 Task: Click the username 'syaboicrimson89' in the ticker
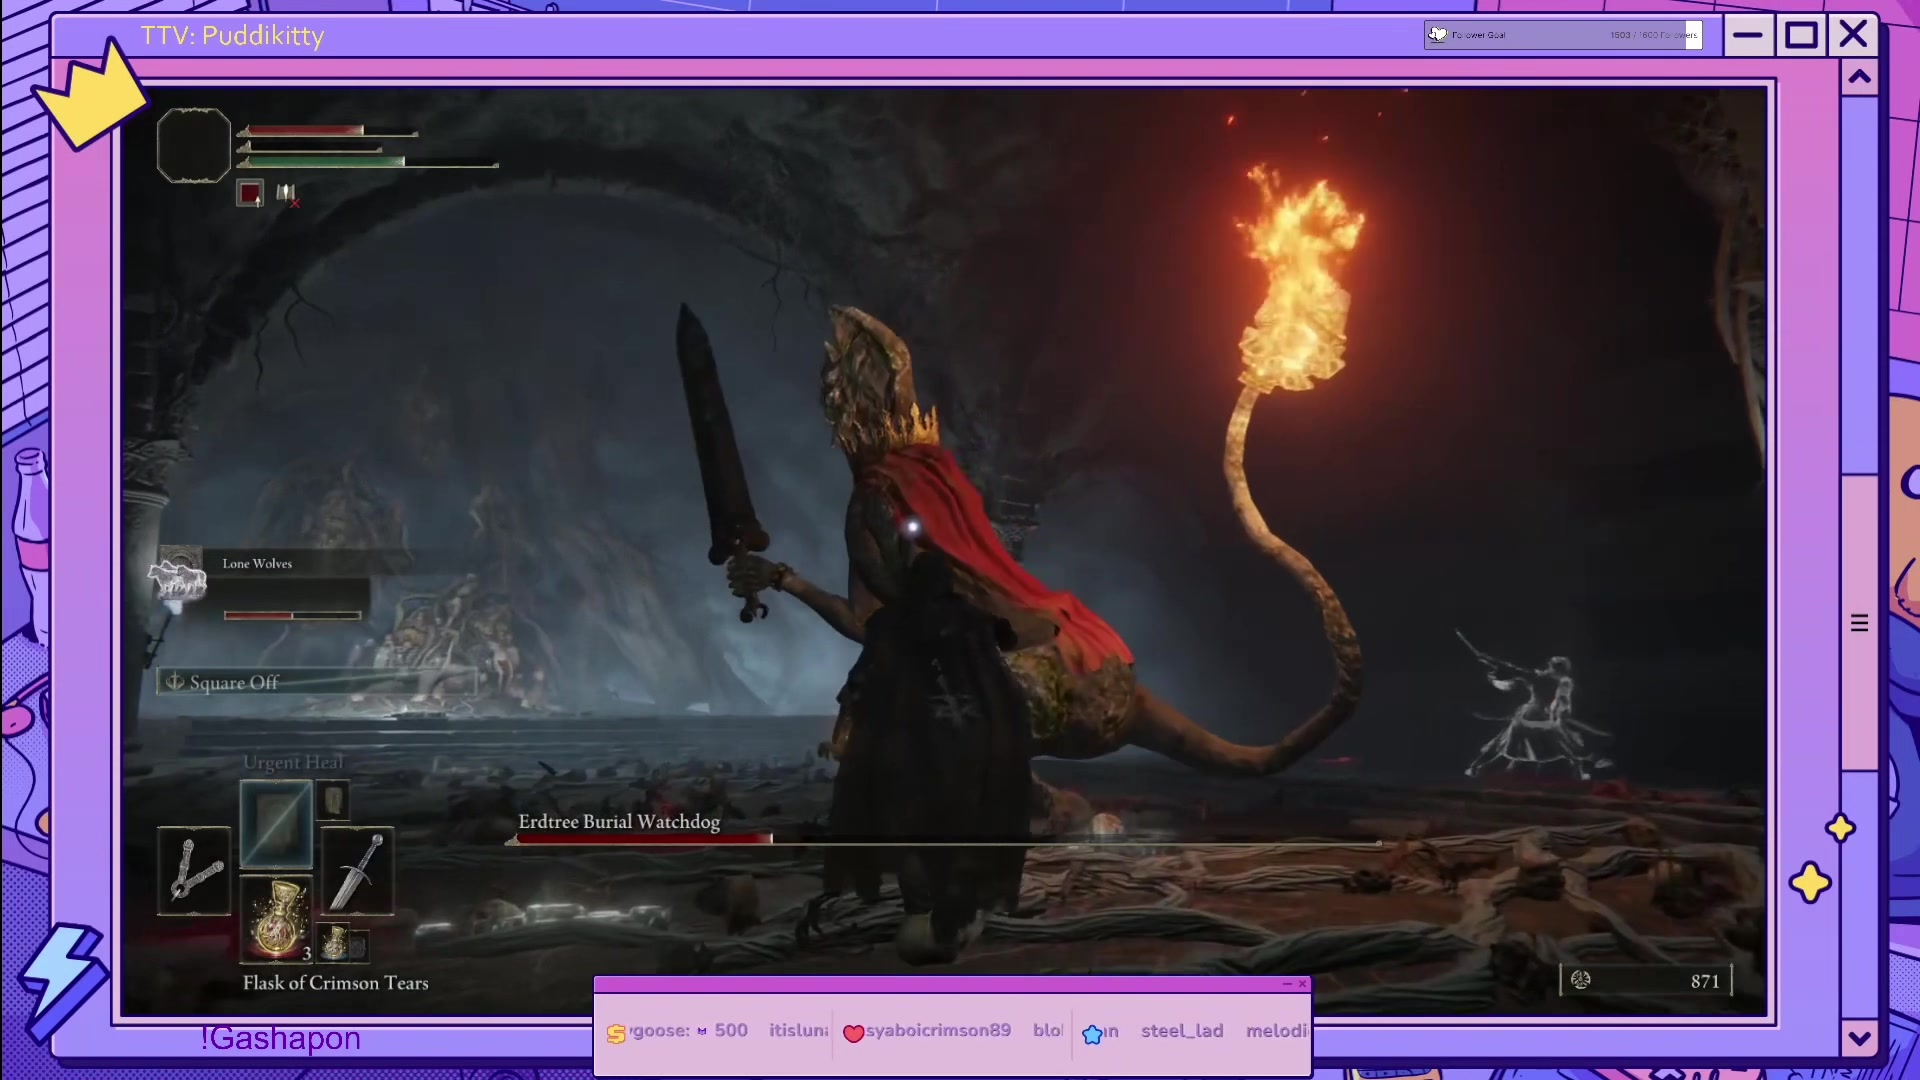click(938, 1031)
